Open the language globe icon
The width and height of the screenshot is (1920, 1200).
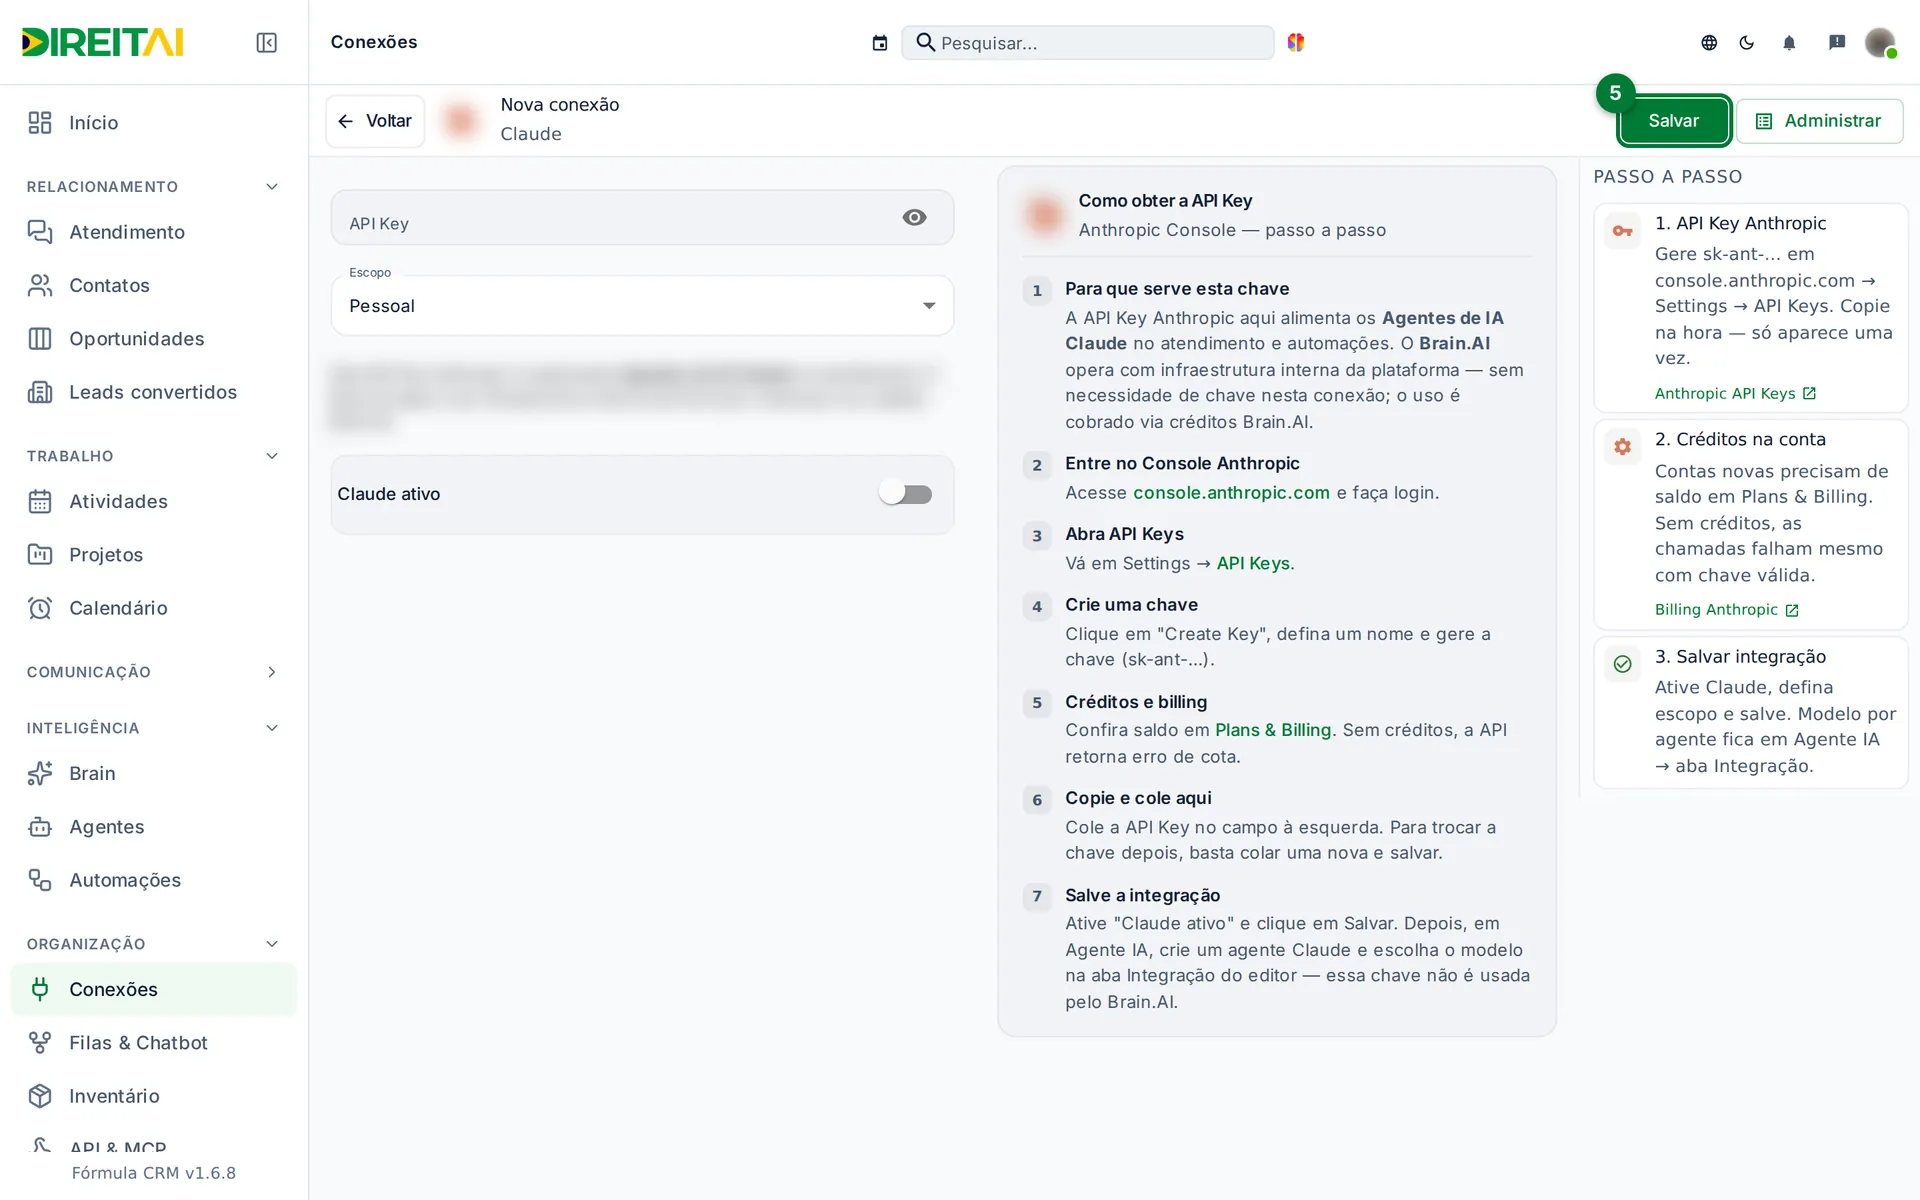click(1709, 42)
